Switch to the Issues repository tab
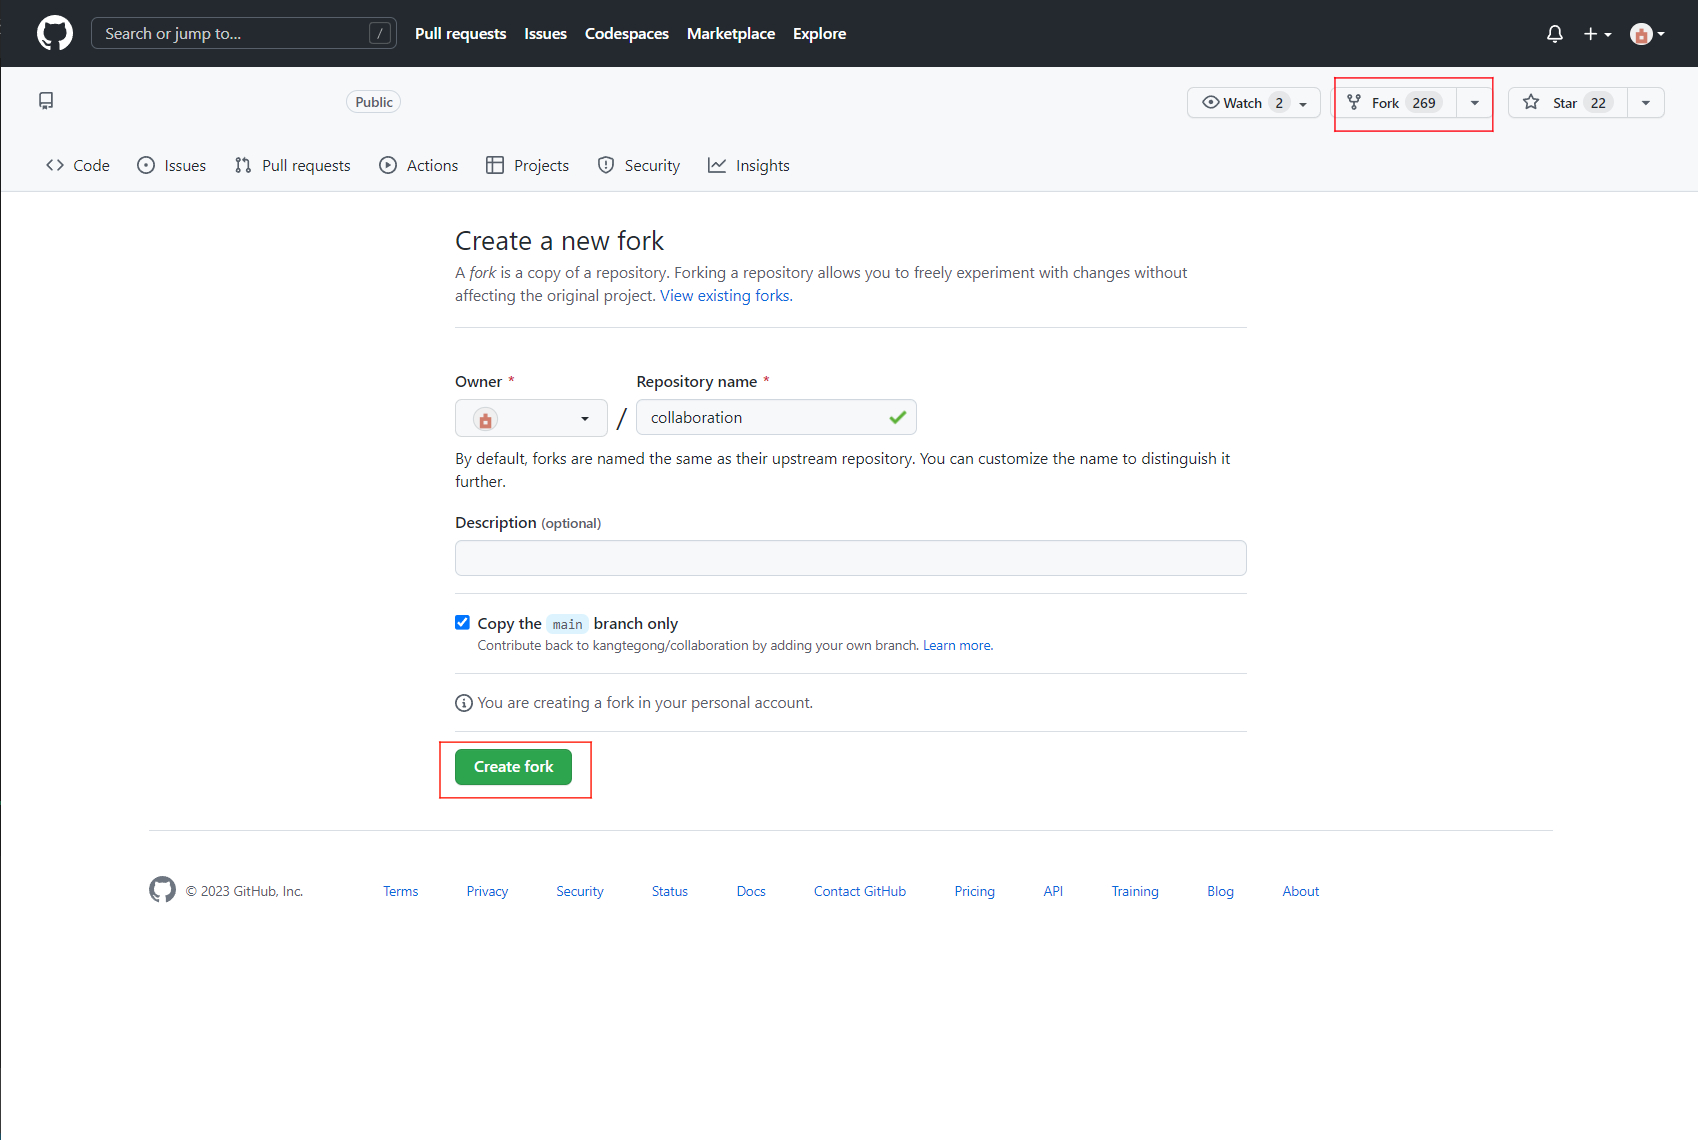 pyautogui.click(x=172, y=165)
